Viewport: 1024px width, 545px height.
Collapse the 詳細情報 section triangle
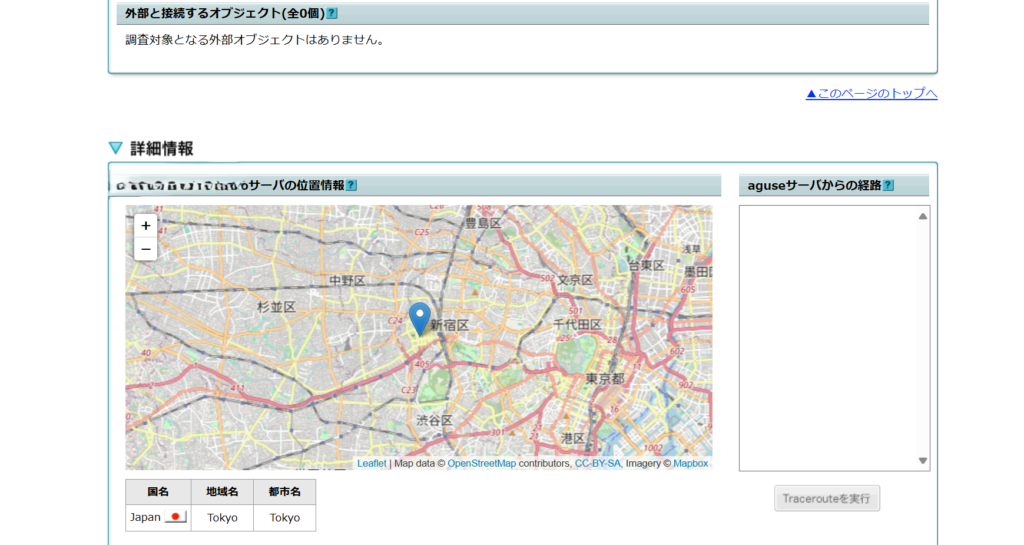click(x=116, y=148)
